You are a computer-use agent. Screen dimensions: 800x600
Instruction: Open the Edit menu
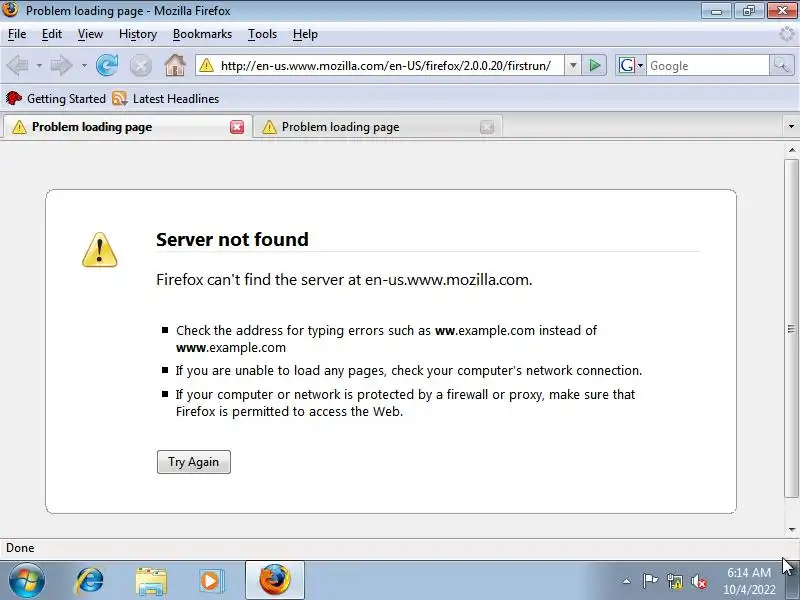tap(52, 34)
